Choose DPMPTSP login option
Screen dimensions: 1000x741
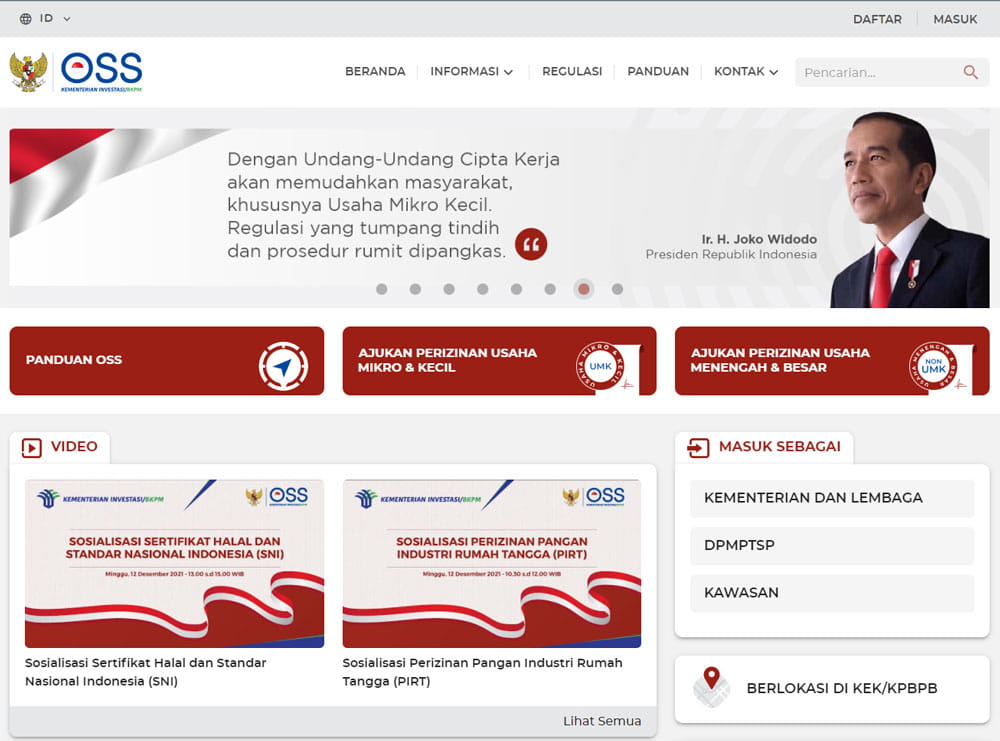click(832, 546)
